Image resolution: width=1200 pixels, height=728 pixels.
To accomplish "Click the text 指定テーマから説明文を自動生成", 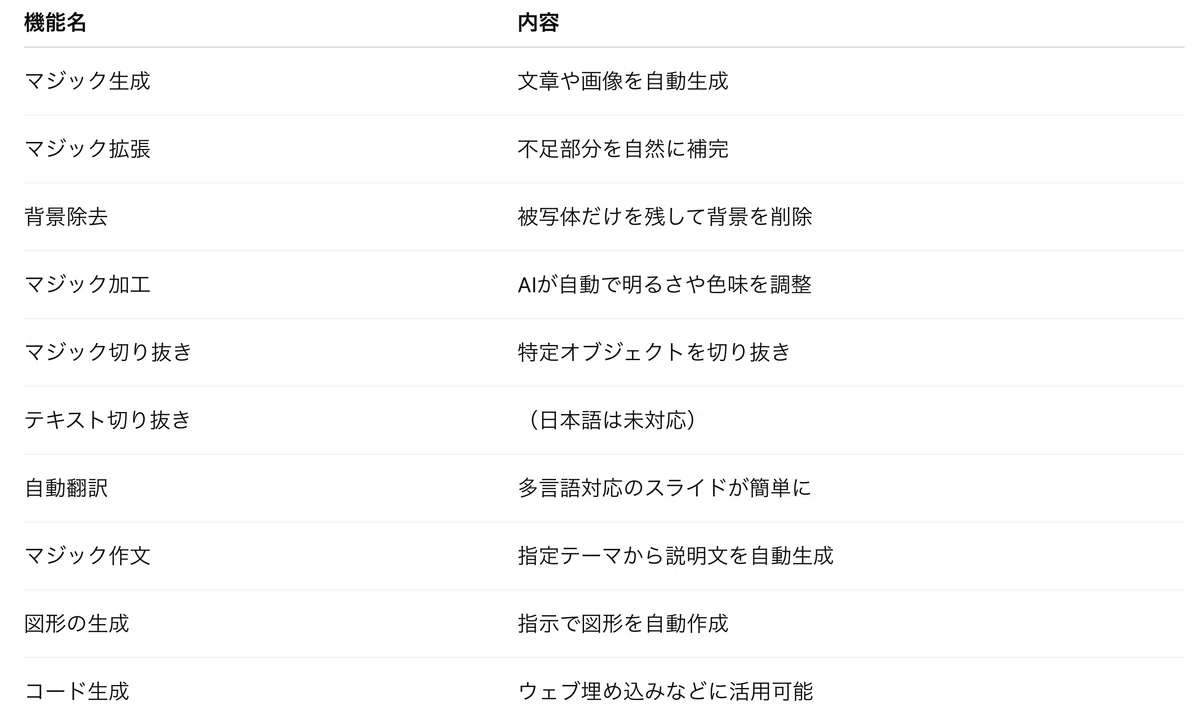I will coord(675,556).
